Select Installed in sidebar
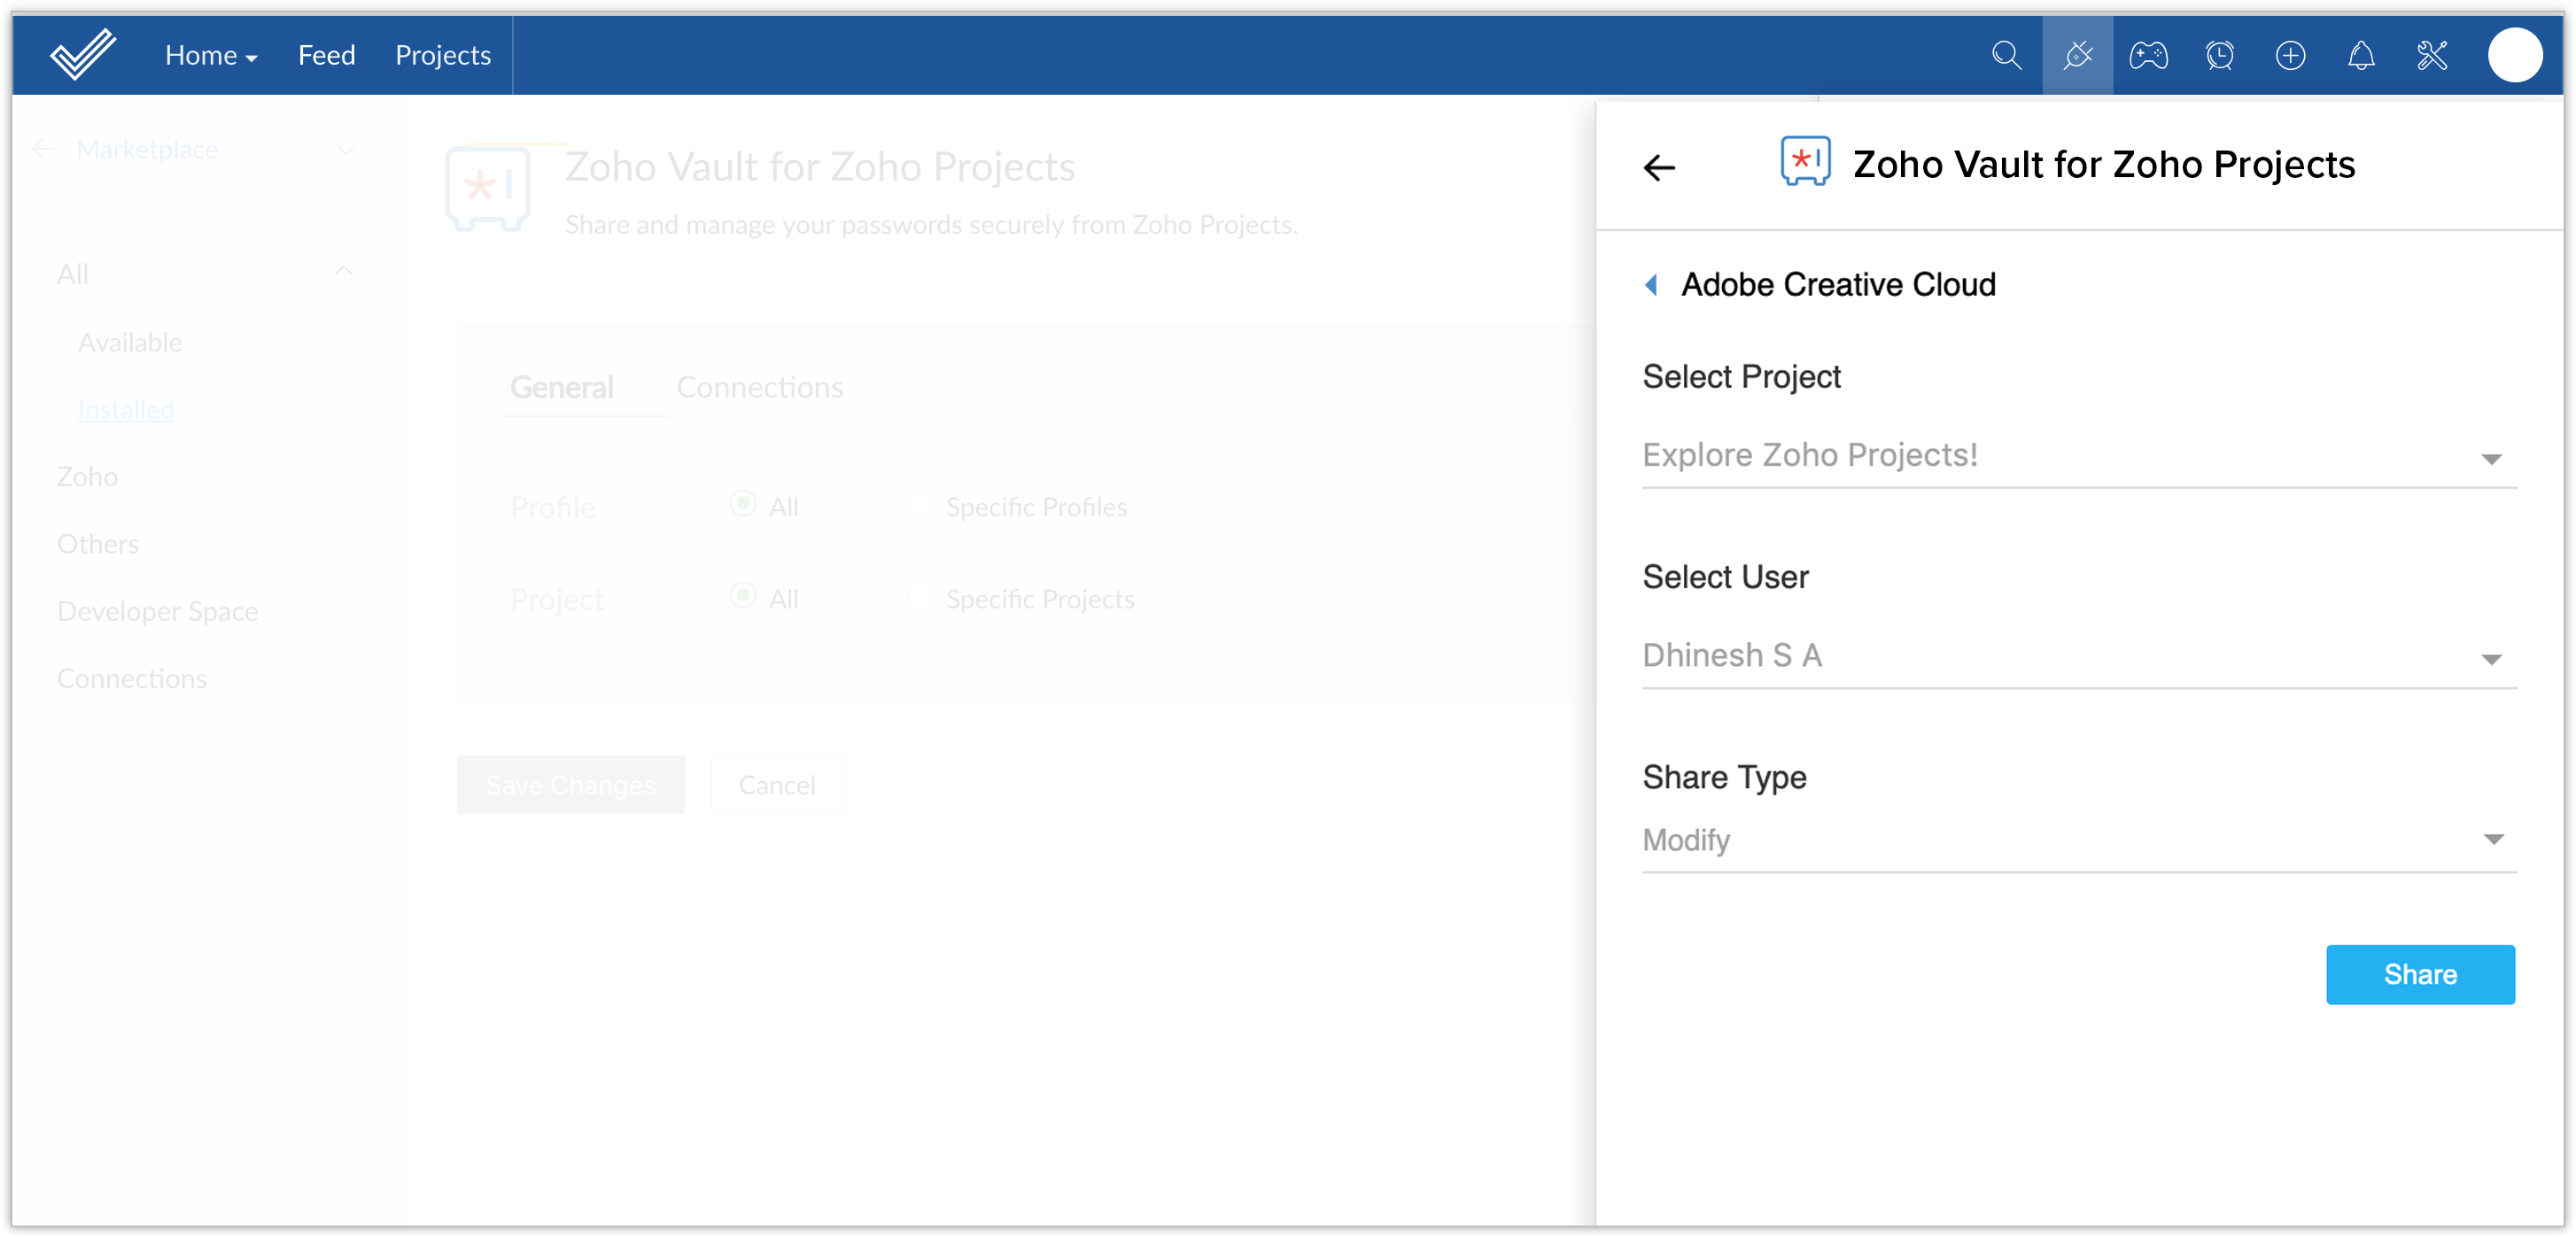 (x=126, y=410)
